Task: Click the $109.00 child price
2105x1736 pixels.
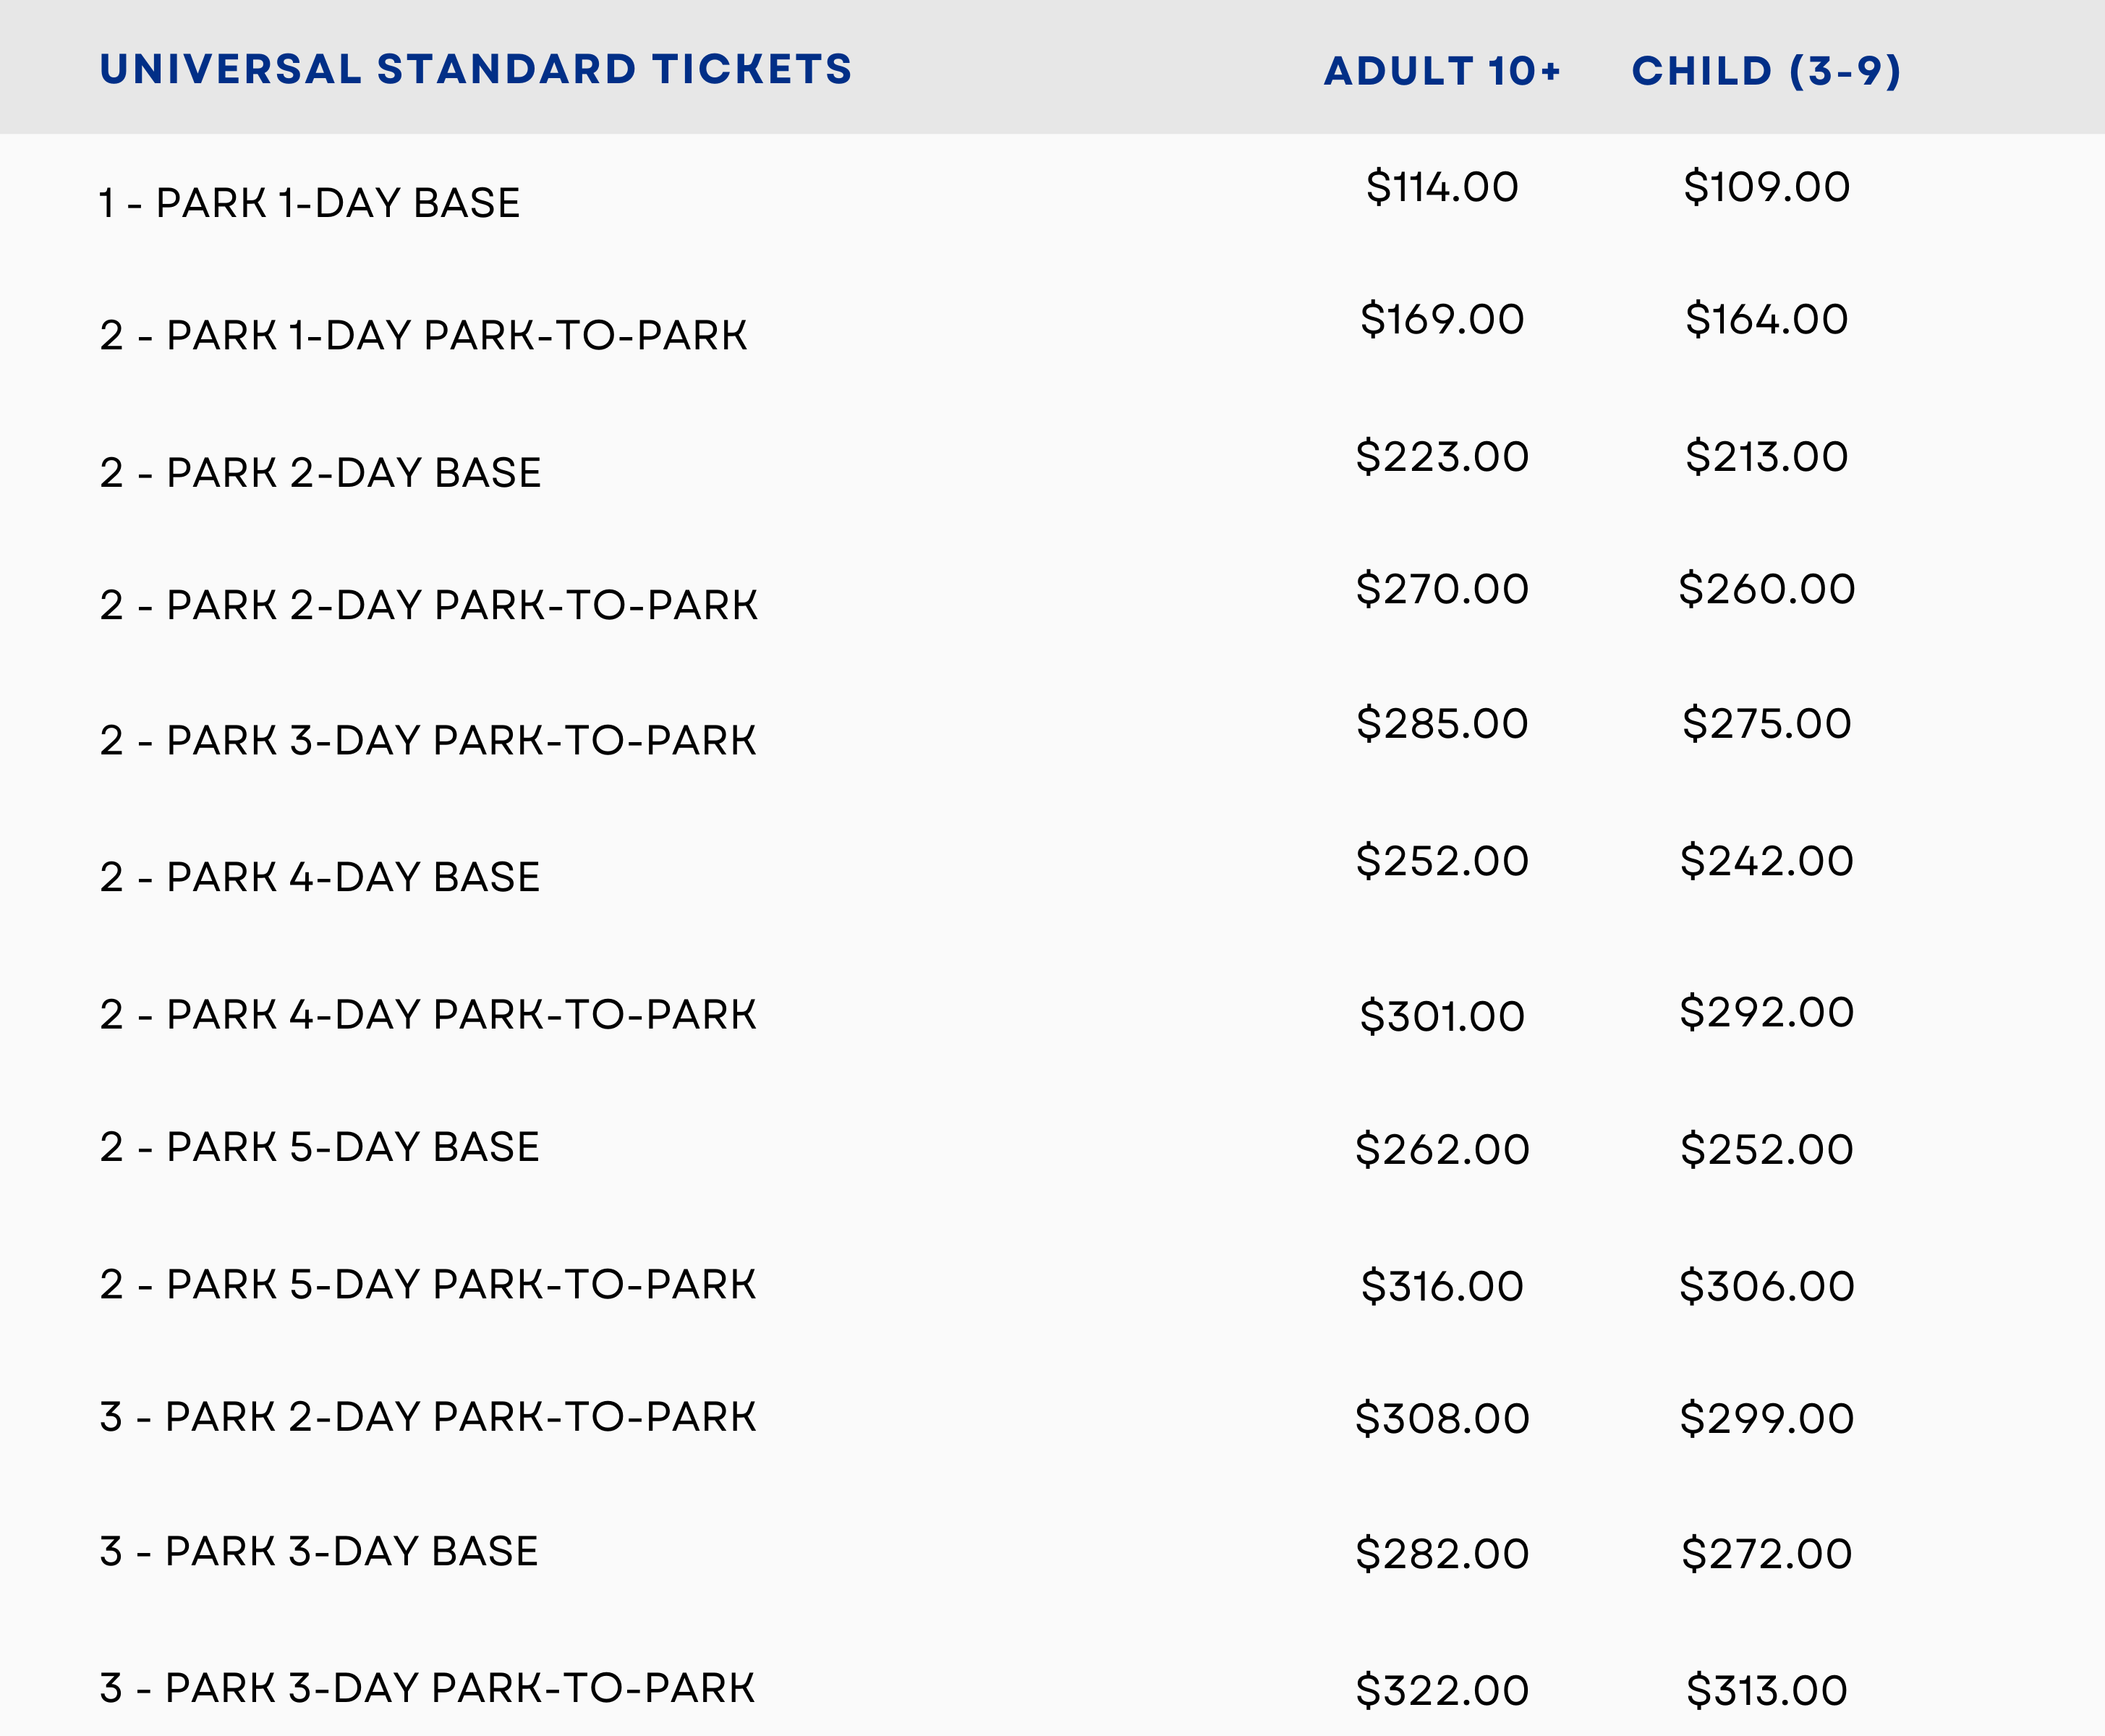Action: tap(1766, 187)
